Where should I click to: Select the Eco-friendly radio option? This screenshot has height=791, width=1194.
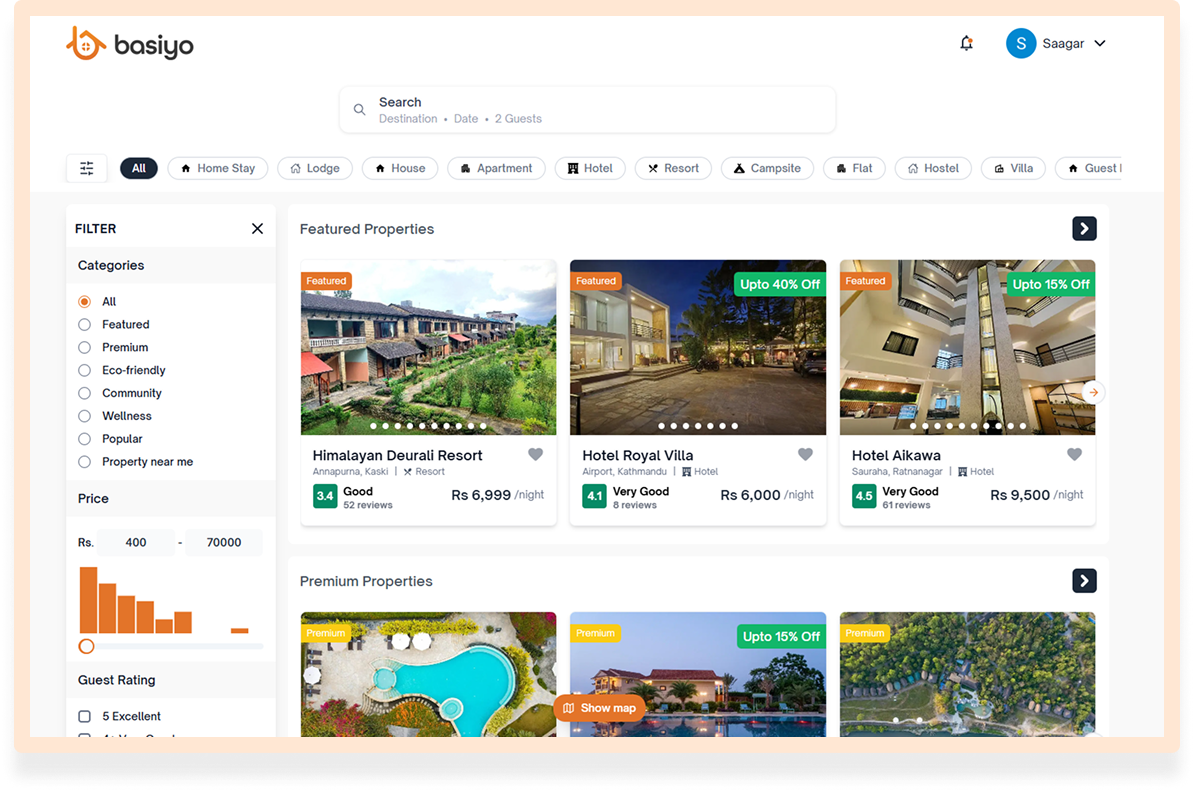(84, 371)
